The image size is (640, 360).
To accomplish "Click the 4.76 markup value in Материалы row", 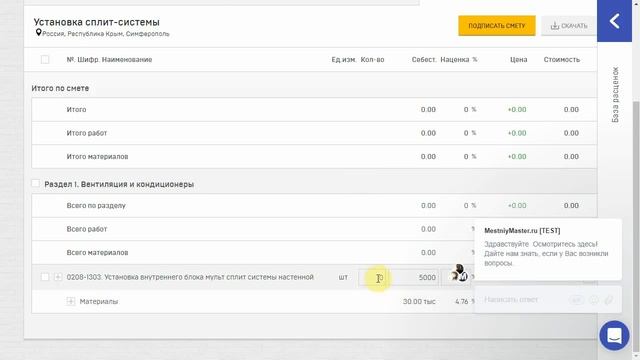I will tap(462, 302).
